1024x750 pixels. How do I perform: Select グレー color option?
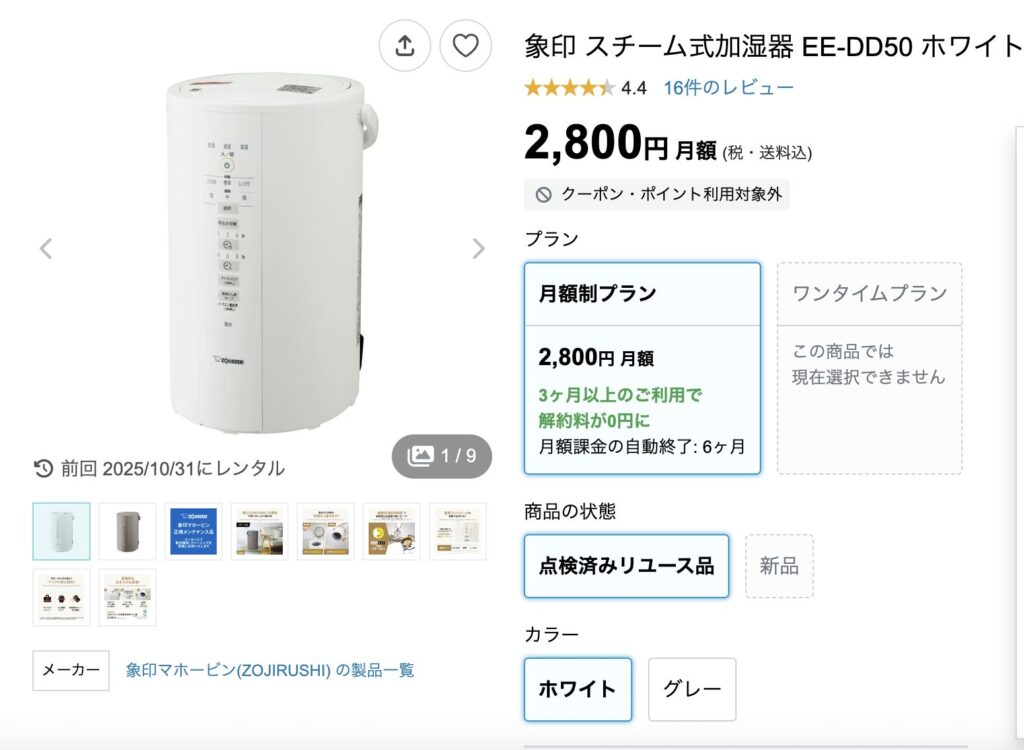tap(692, 689)
